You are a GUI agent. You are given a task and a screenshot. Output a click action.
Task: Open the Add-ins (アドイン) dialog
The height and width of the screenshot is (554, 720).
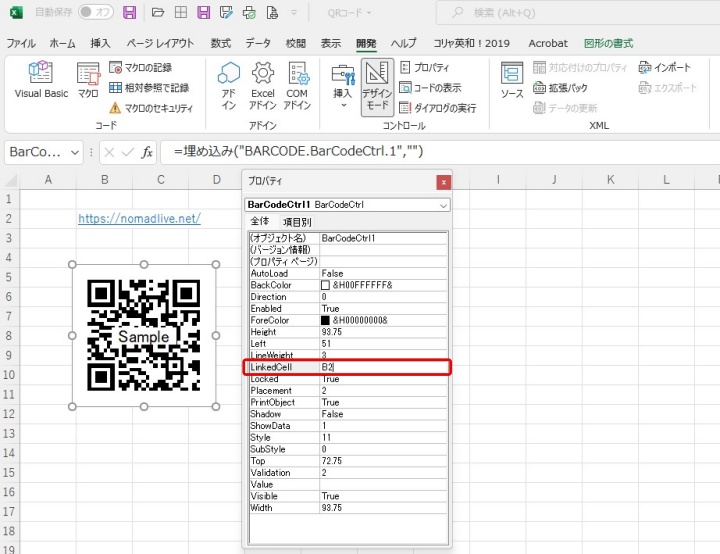229,86
